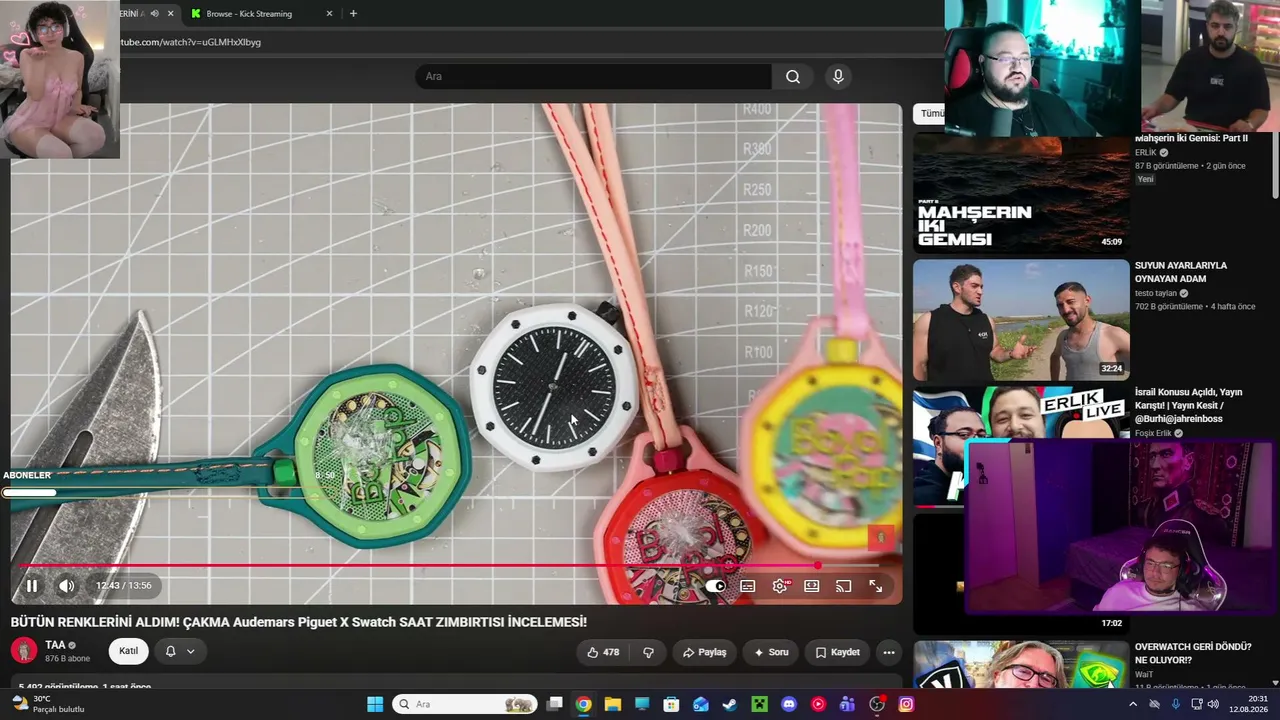Start voice search with microphone
Screen dimensions: 1280x720
point(838,76)
